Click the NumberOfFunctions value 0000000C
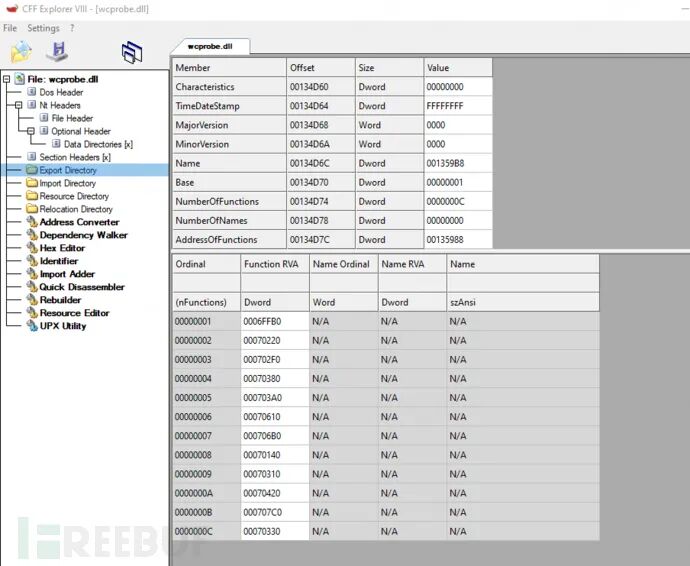690x566 pixels. (458, 202)
